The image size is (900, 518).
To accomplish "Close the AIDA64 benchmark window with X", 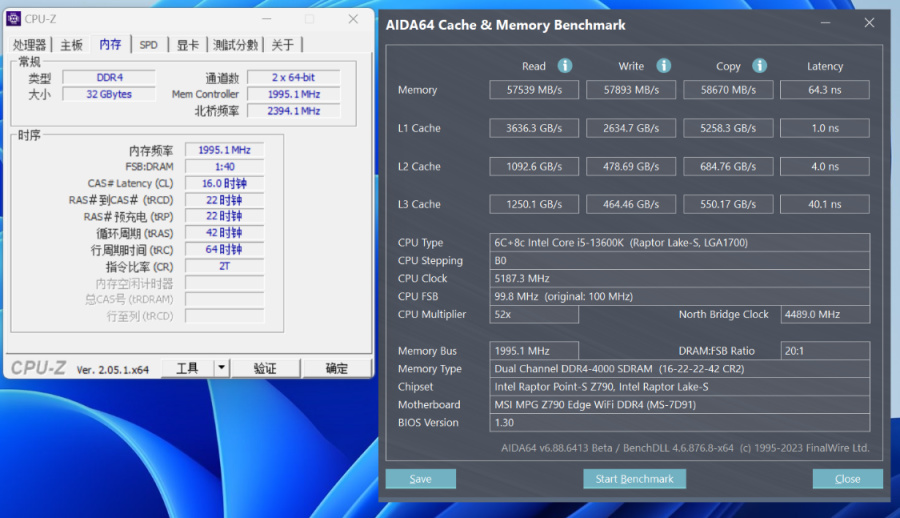I will coord(869,23).
